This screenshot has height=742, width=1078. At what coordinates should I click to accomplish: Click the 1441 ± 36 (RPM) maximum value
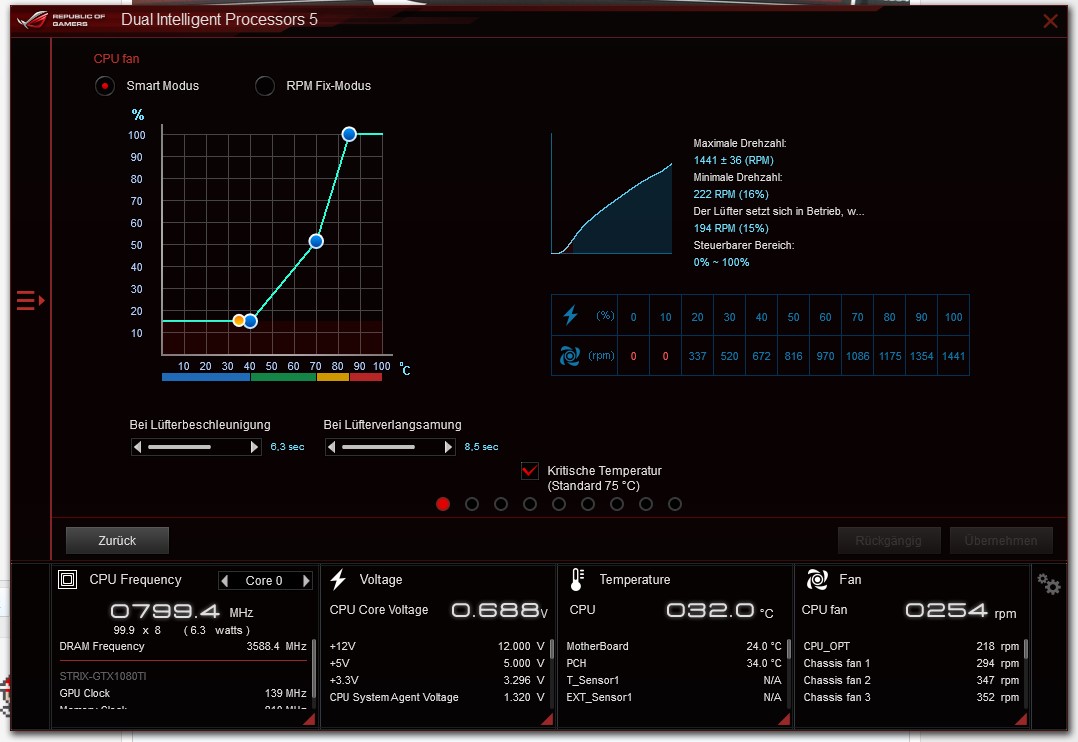(x=734, y=160)
